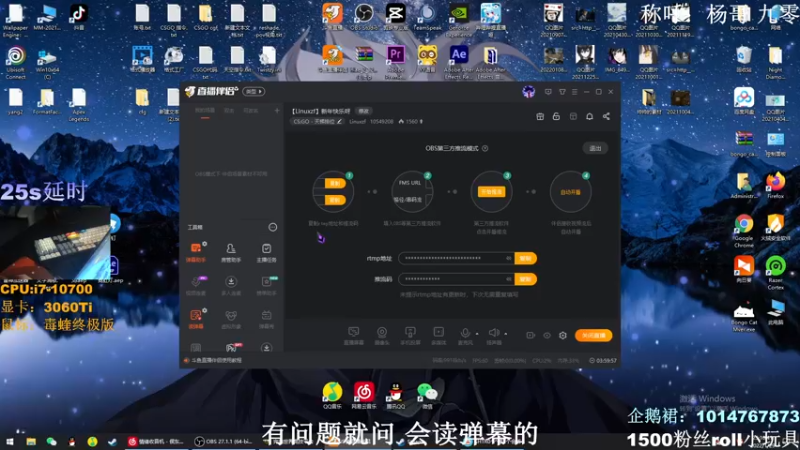Open OBS Studio desktop icon
The height and width of the screenshot is (450, 800).
364,17
